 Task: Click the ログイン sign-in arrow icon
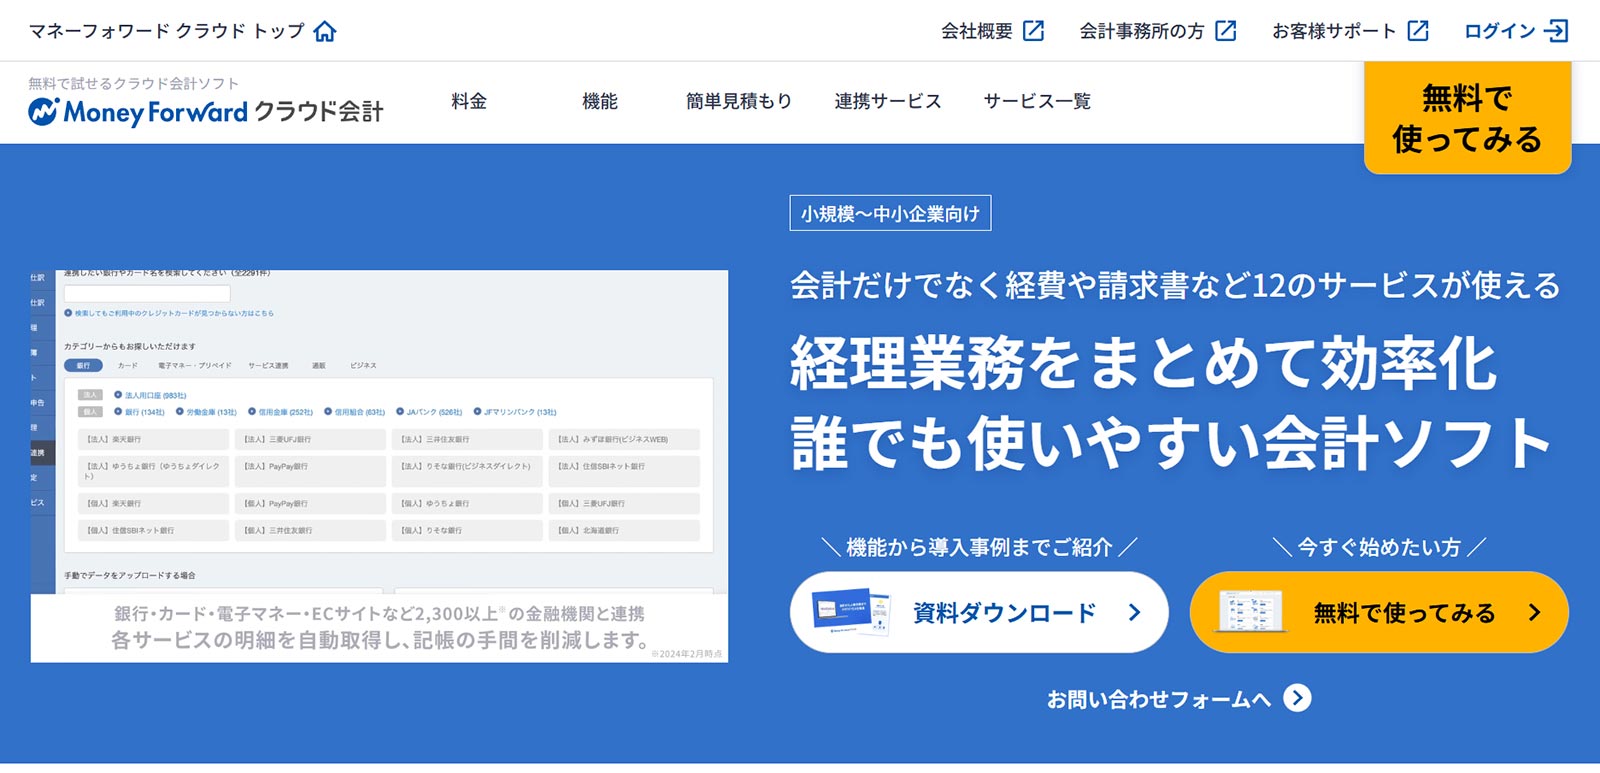pos(1555,31)
